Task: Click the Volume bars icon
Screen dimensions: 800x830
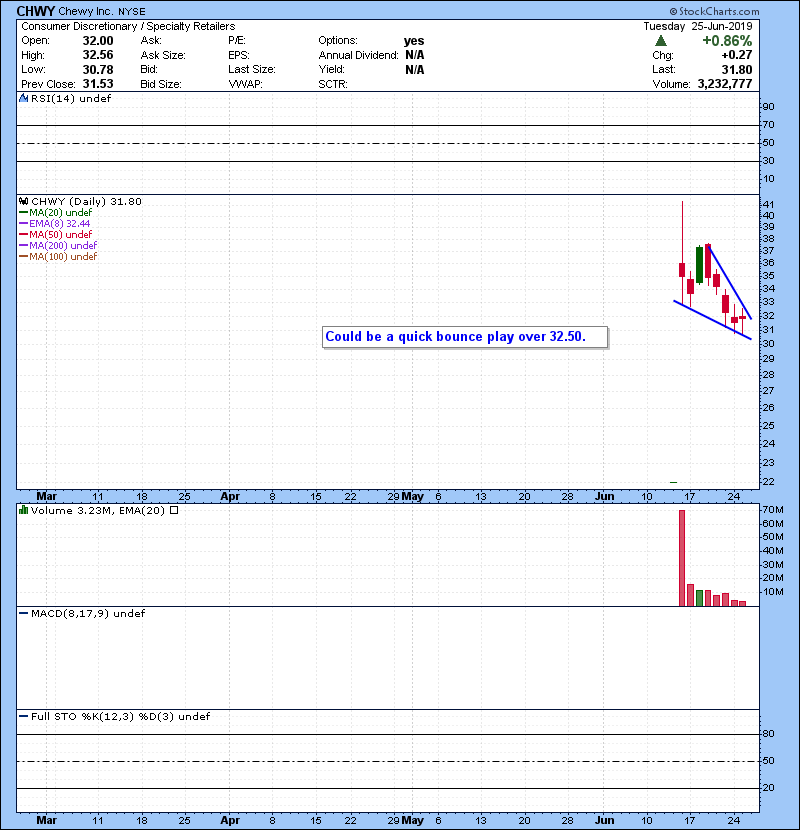Action: tap(23, 510)
